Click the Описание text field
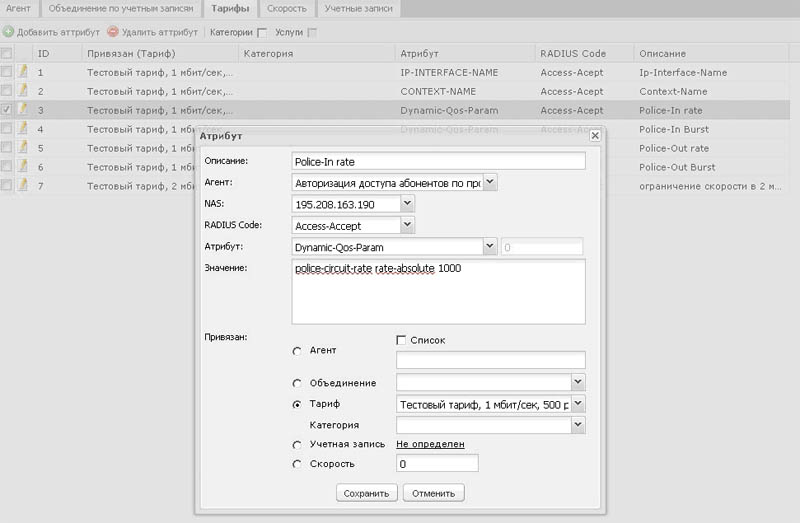Screen dimensions: 800x523 click(438, 161)
